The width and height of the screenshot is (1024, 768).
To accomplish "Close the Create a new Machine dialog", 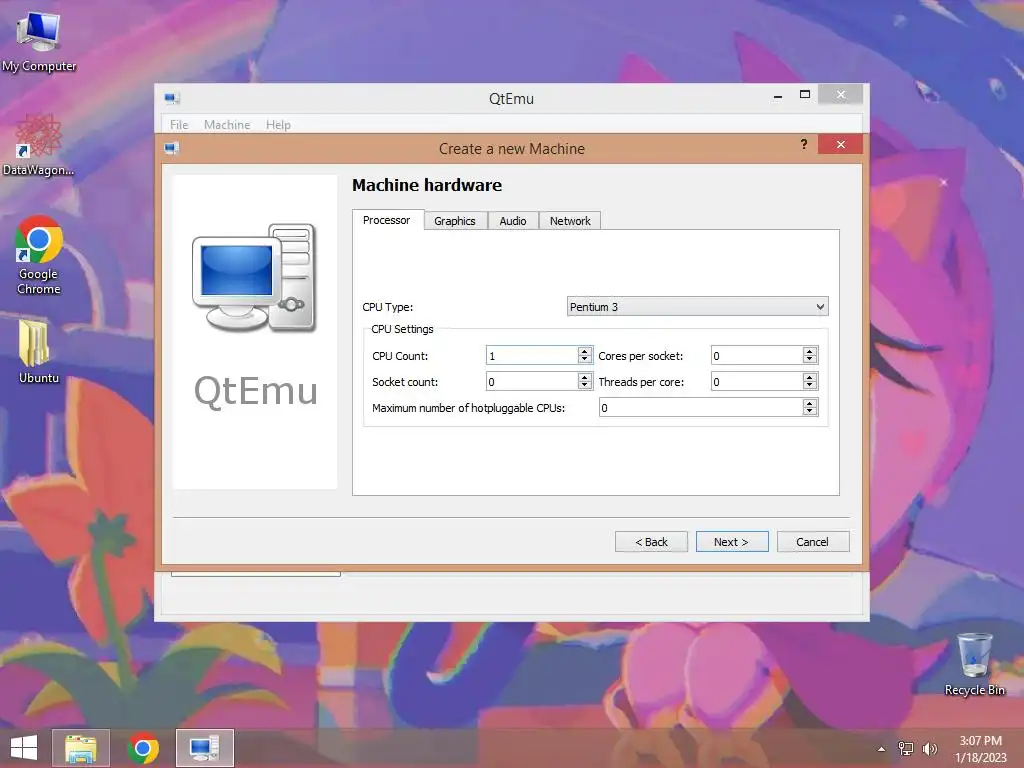I will click(x=840, y=144).
